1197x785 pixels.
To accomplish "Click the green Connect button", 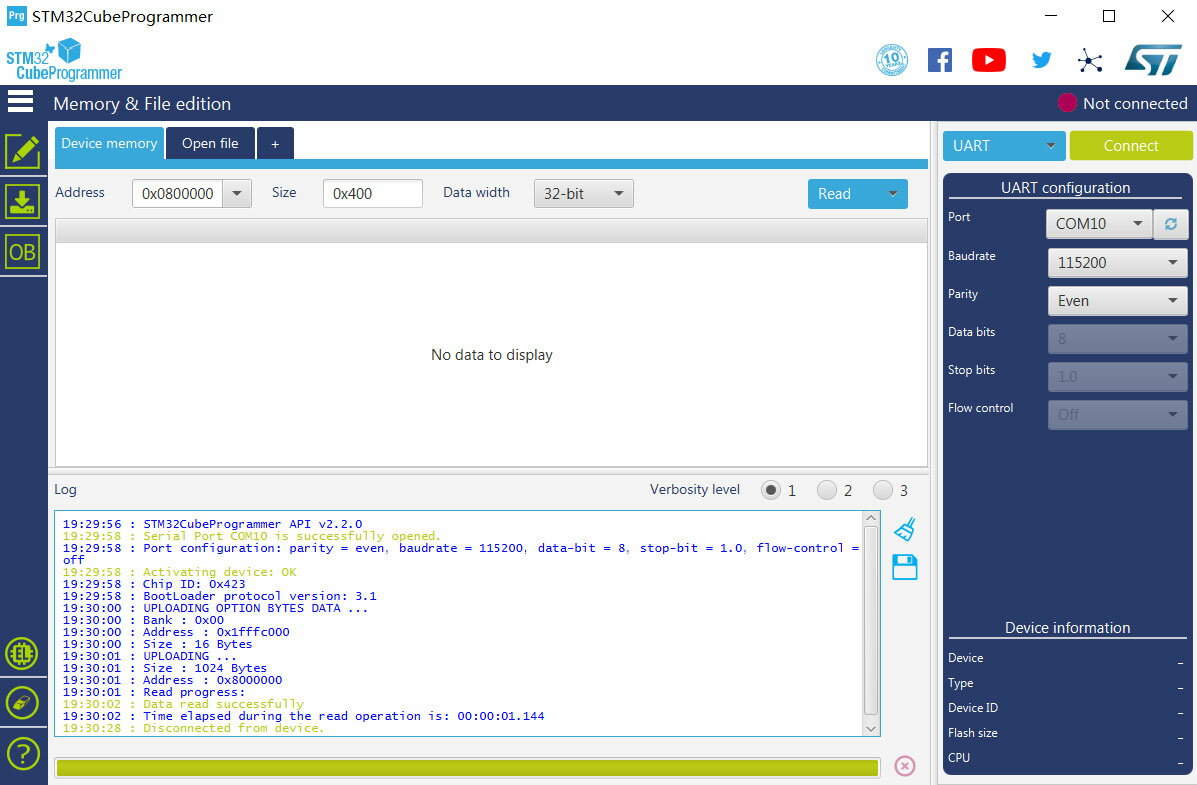I will coord(1130,146).
